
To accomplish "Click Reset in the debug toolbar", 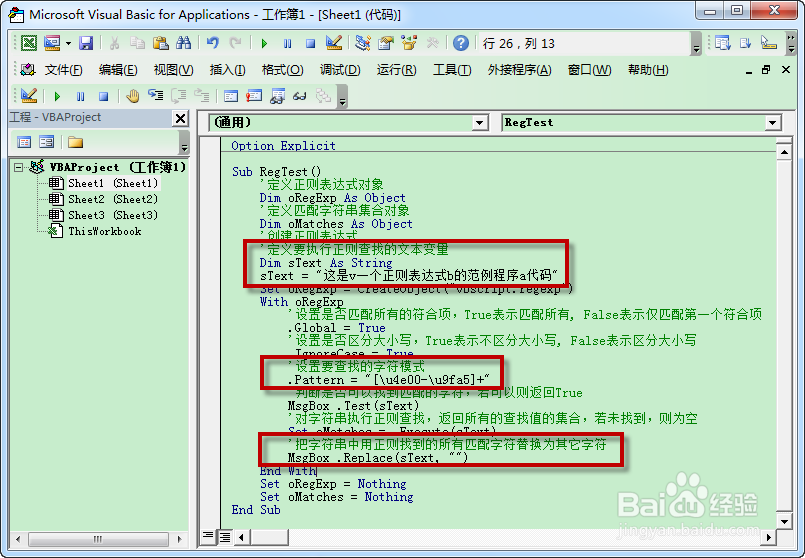I will (103, 96).
